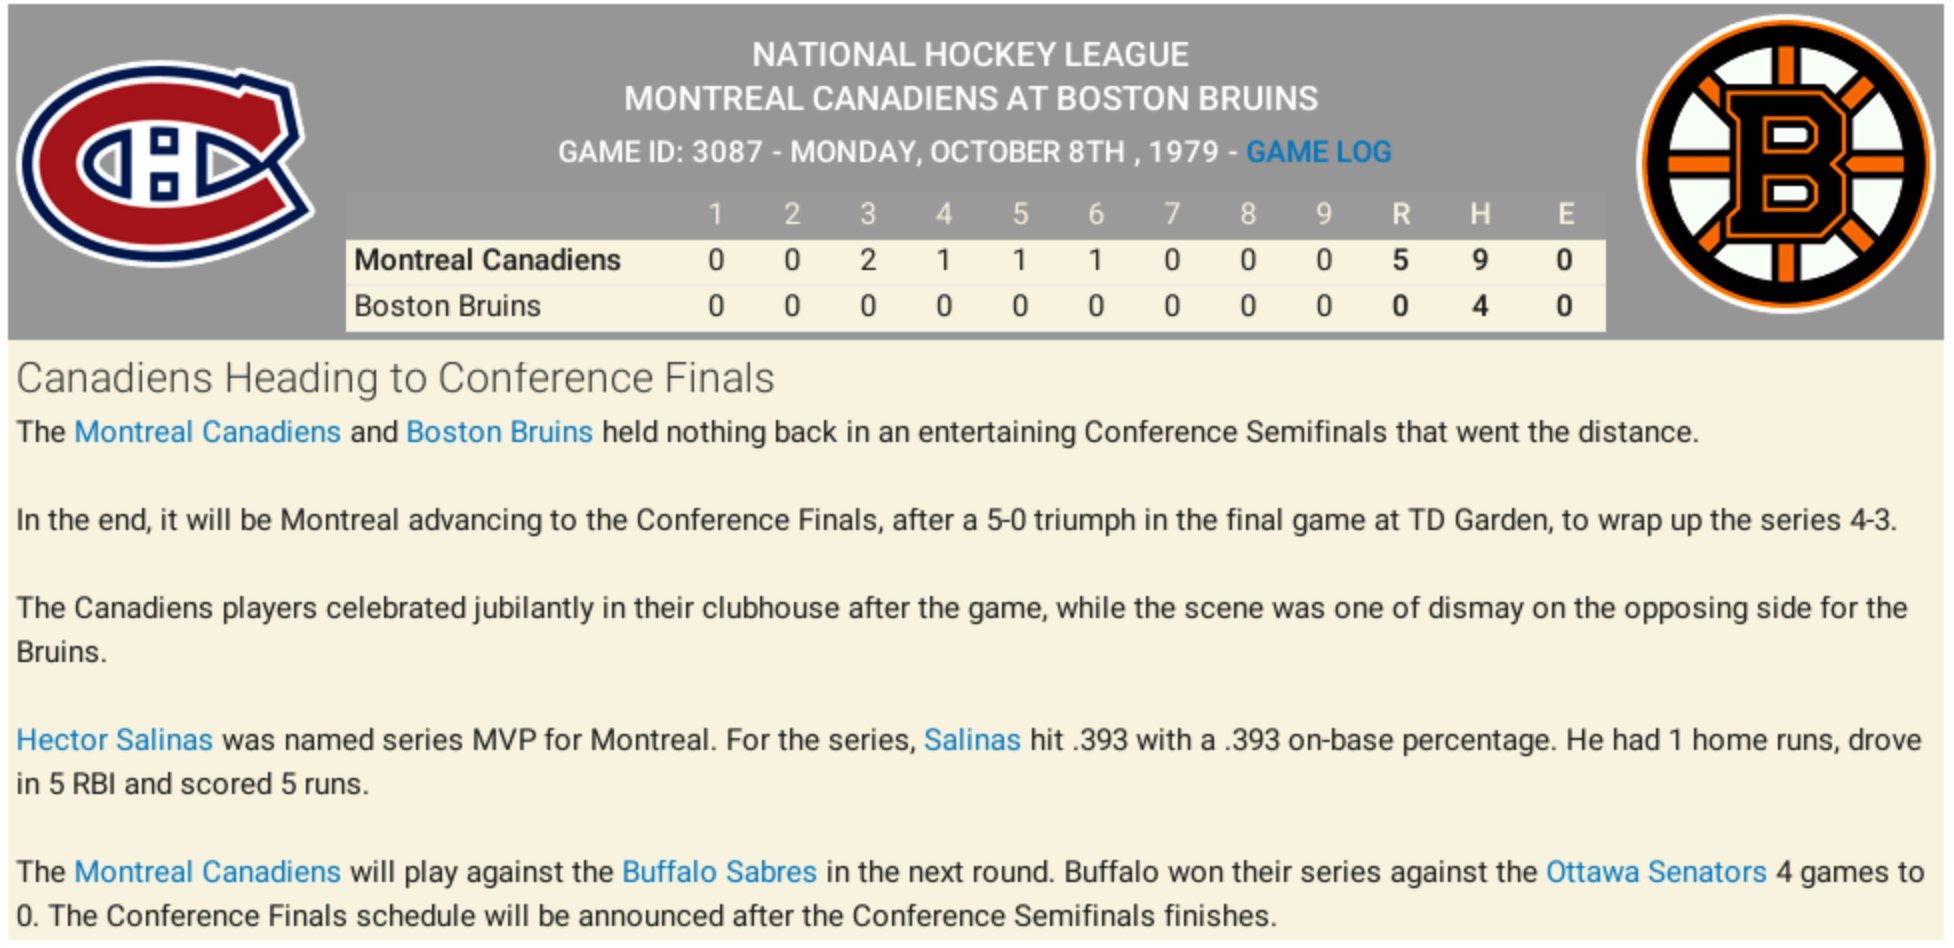The height and width of the screenshot is (948, 1954).
Task: Open the Hector Salinas player link
Action: [114, 740]
